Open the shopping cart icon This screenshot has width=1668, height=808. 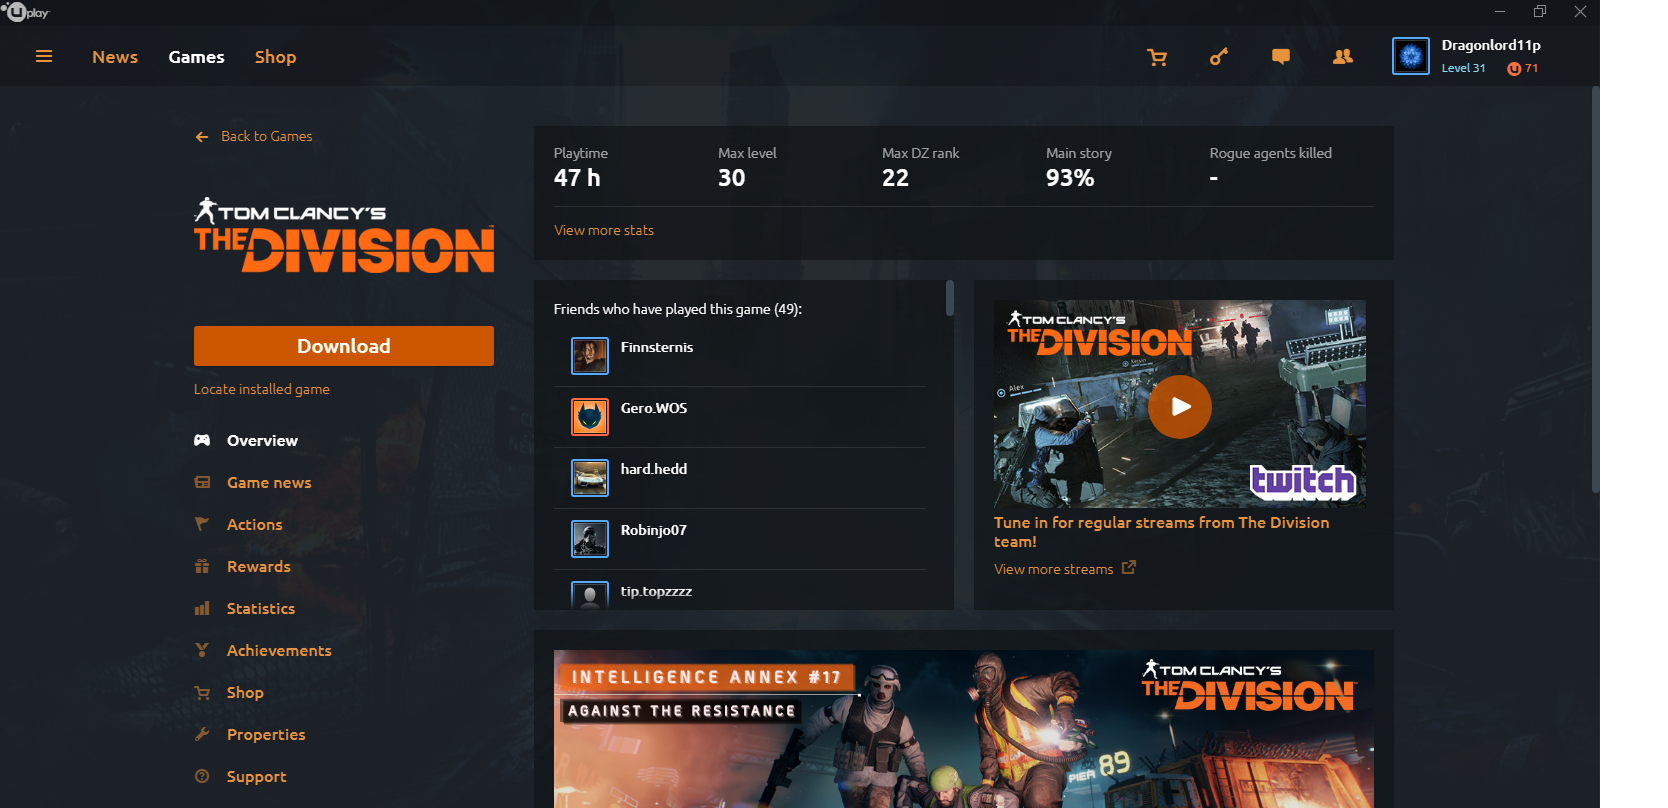point(1157,57)
